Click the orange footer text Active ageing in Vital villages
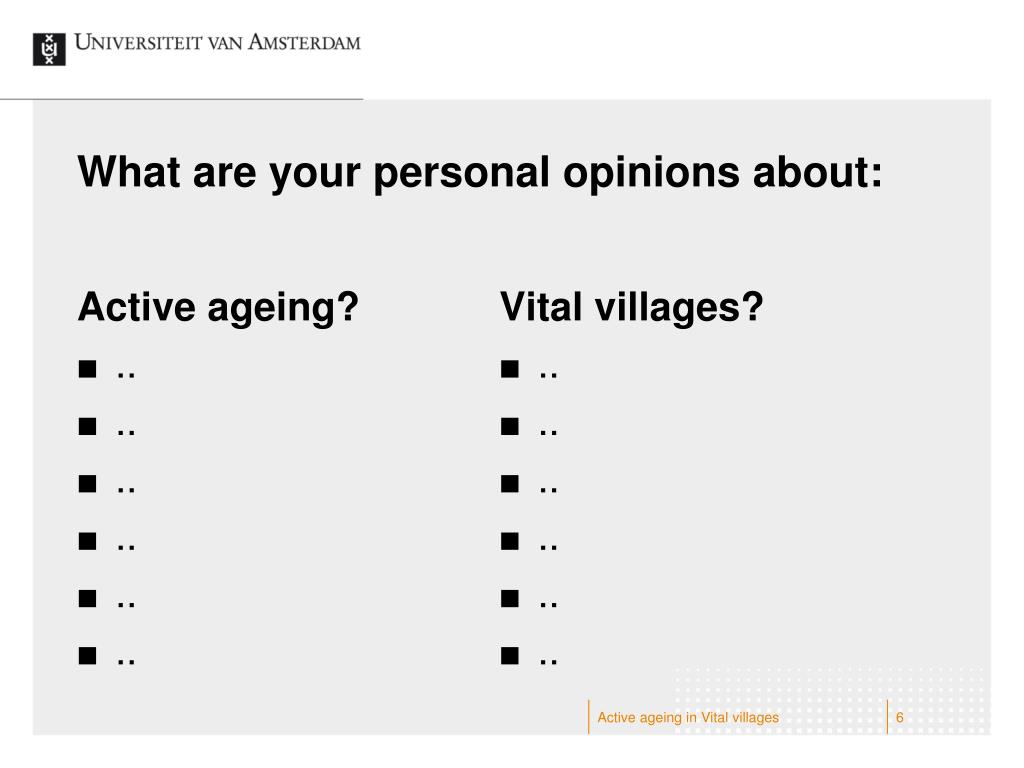Screen dimensions: 1024x768 click(688, 718)
